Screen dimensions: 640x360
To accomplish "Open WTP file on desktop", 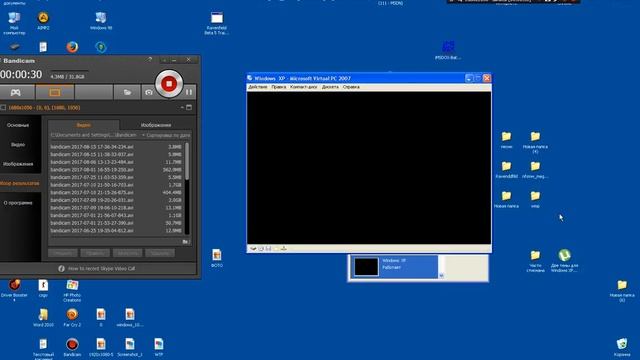I will click(159, 347).
